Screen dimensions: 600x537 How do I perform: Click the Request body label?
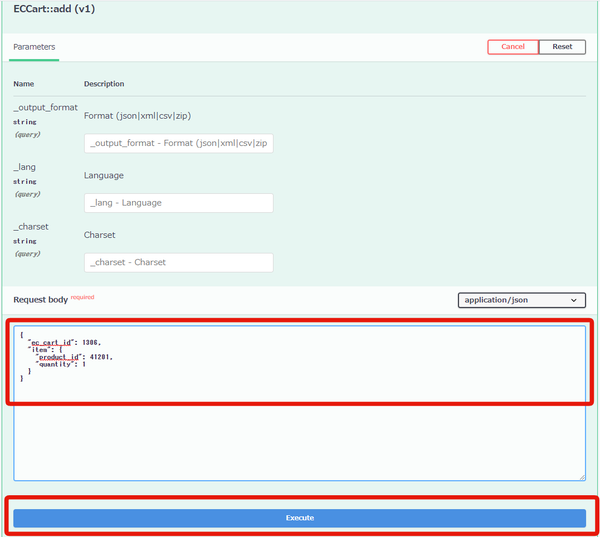pos(41,300)
